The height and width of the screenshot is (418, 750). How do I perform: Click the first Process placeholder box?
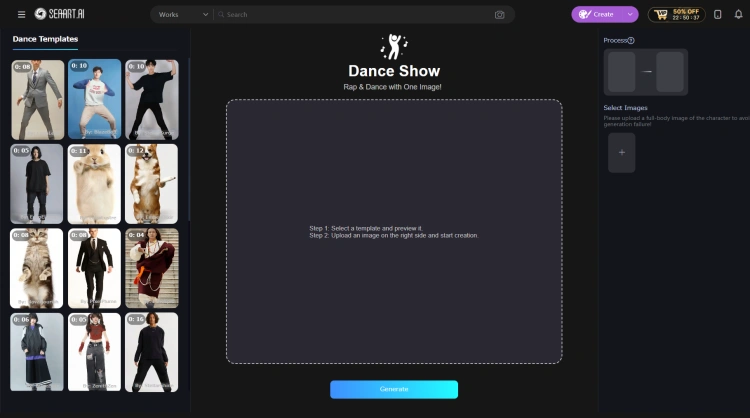click(x=622, y=72)
